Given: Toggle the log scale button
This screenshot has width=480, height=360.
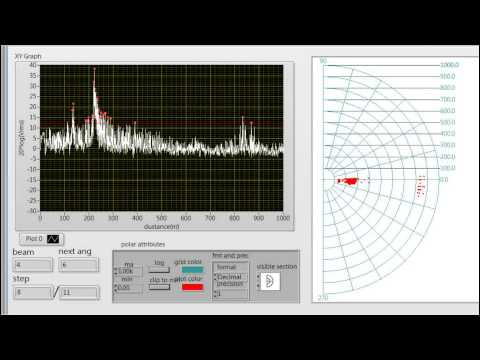Looking at the screenshot, I should (159, 270).
